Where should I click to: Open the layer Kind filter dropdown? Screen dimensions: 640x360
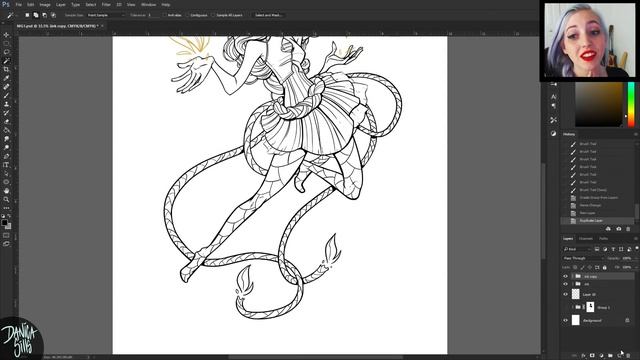(x=577, y=249)
